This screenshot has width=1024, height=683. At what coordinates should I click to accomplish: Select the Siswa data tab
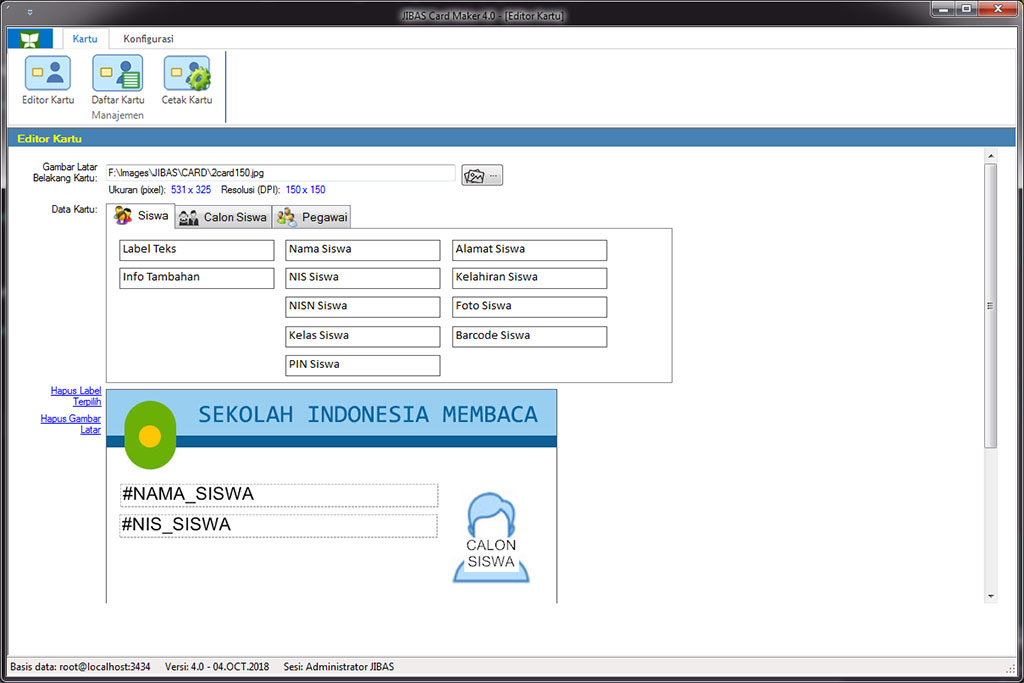141,216
